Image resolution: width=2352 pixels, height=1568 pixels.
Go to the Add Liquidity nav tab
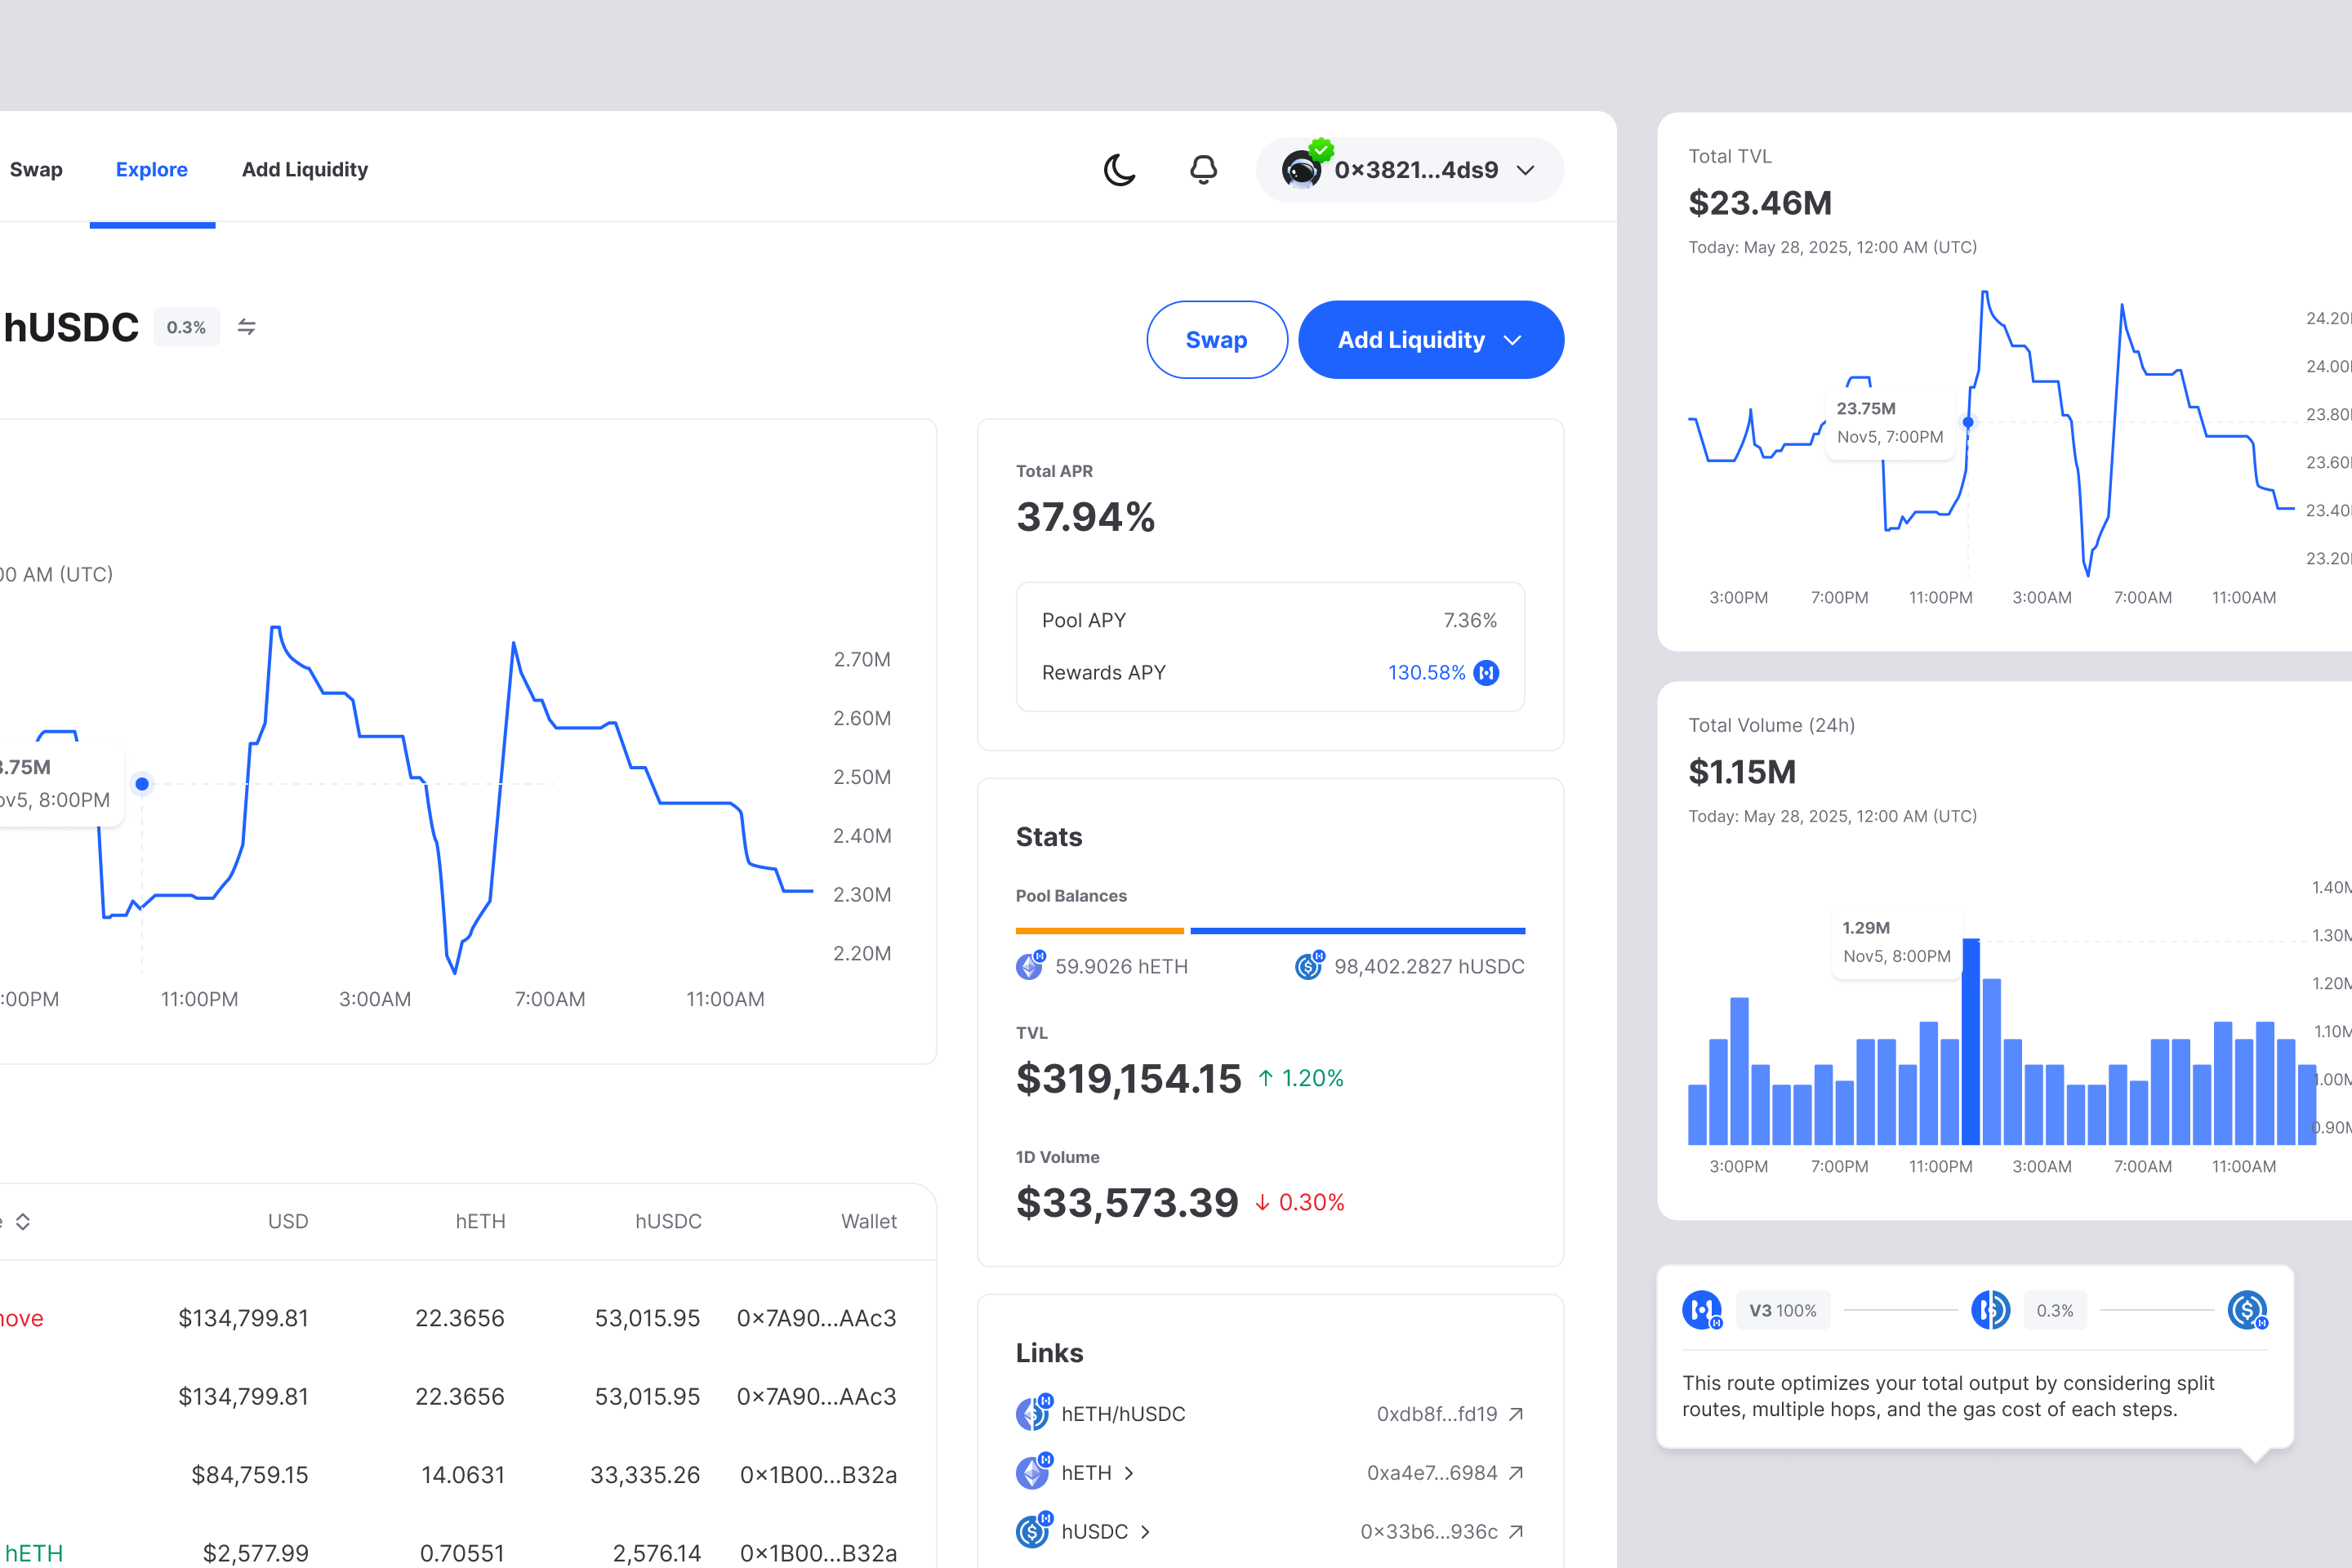305,170
